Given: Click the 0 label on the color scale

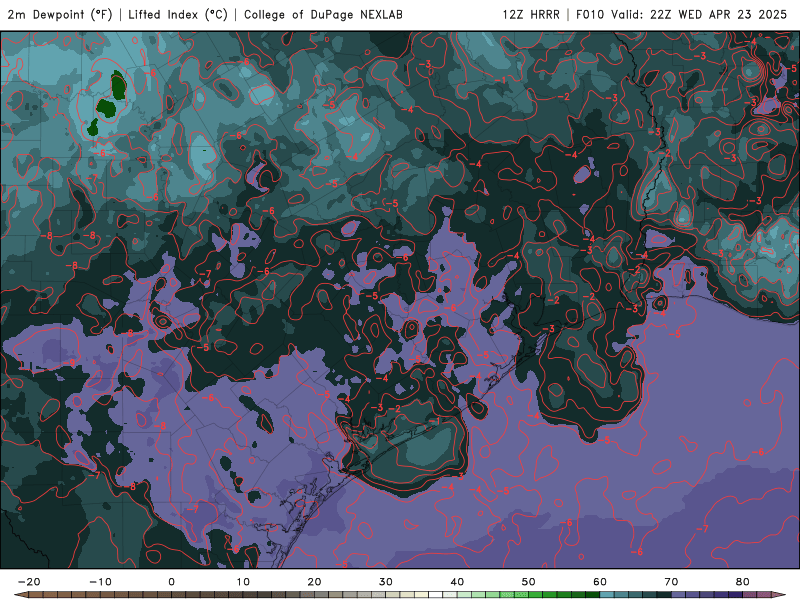Looking at the screenshot, I should [171, 582].
